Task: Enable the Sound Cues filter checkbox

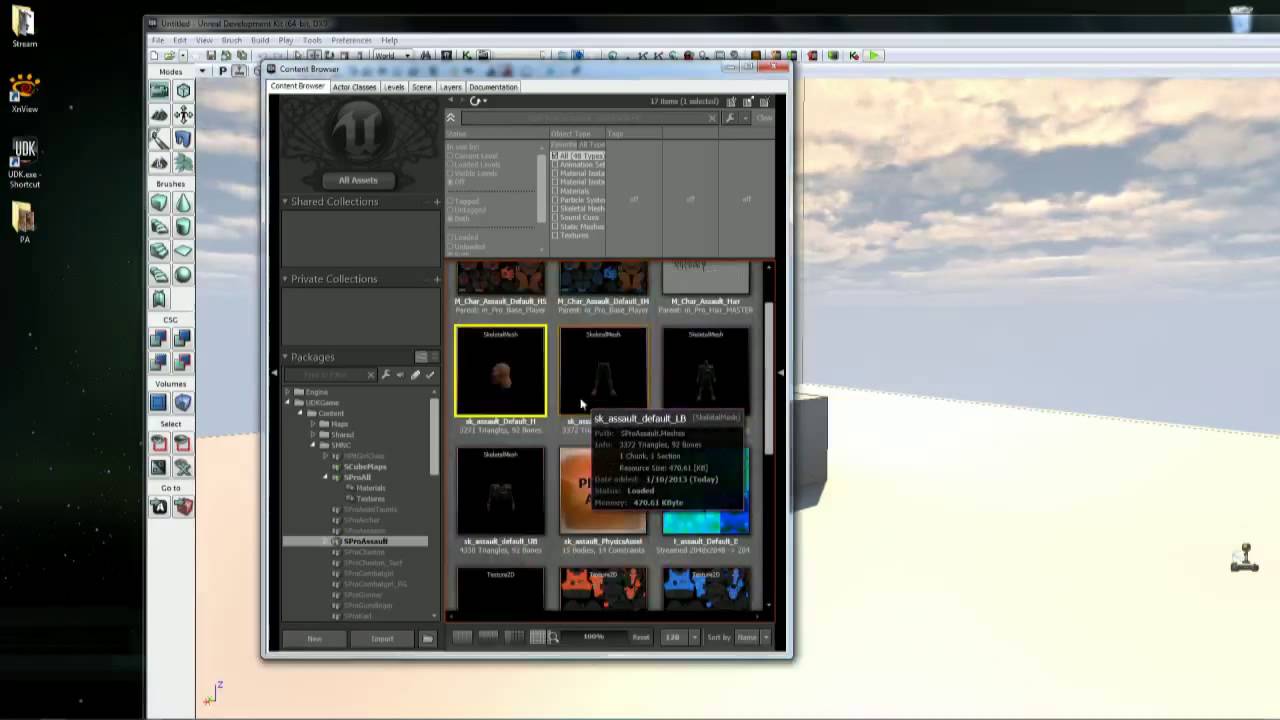Action: click(x=554, y=218)
